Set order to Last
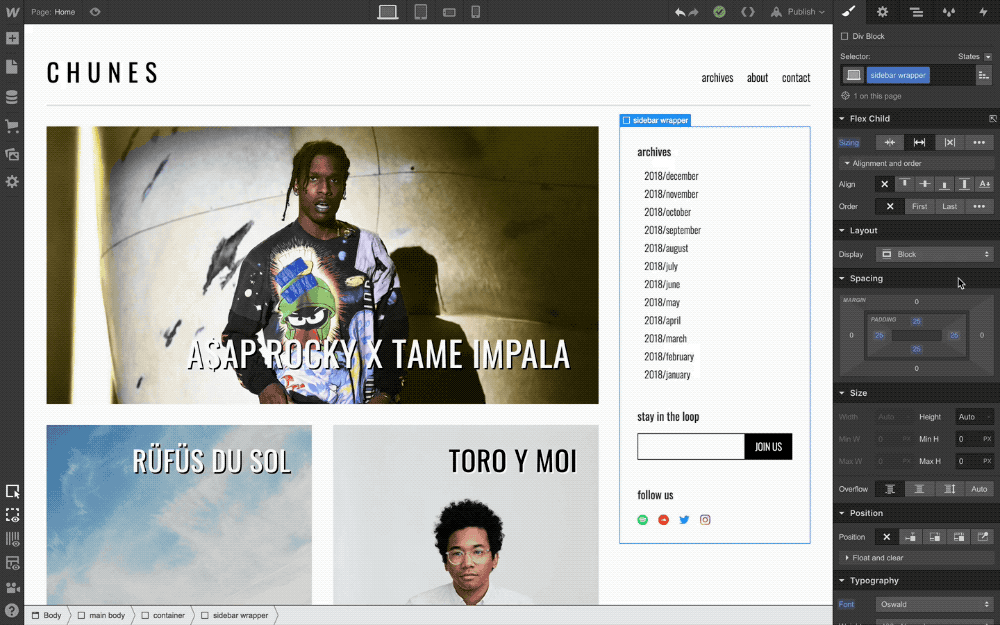 coord(950,207)
